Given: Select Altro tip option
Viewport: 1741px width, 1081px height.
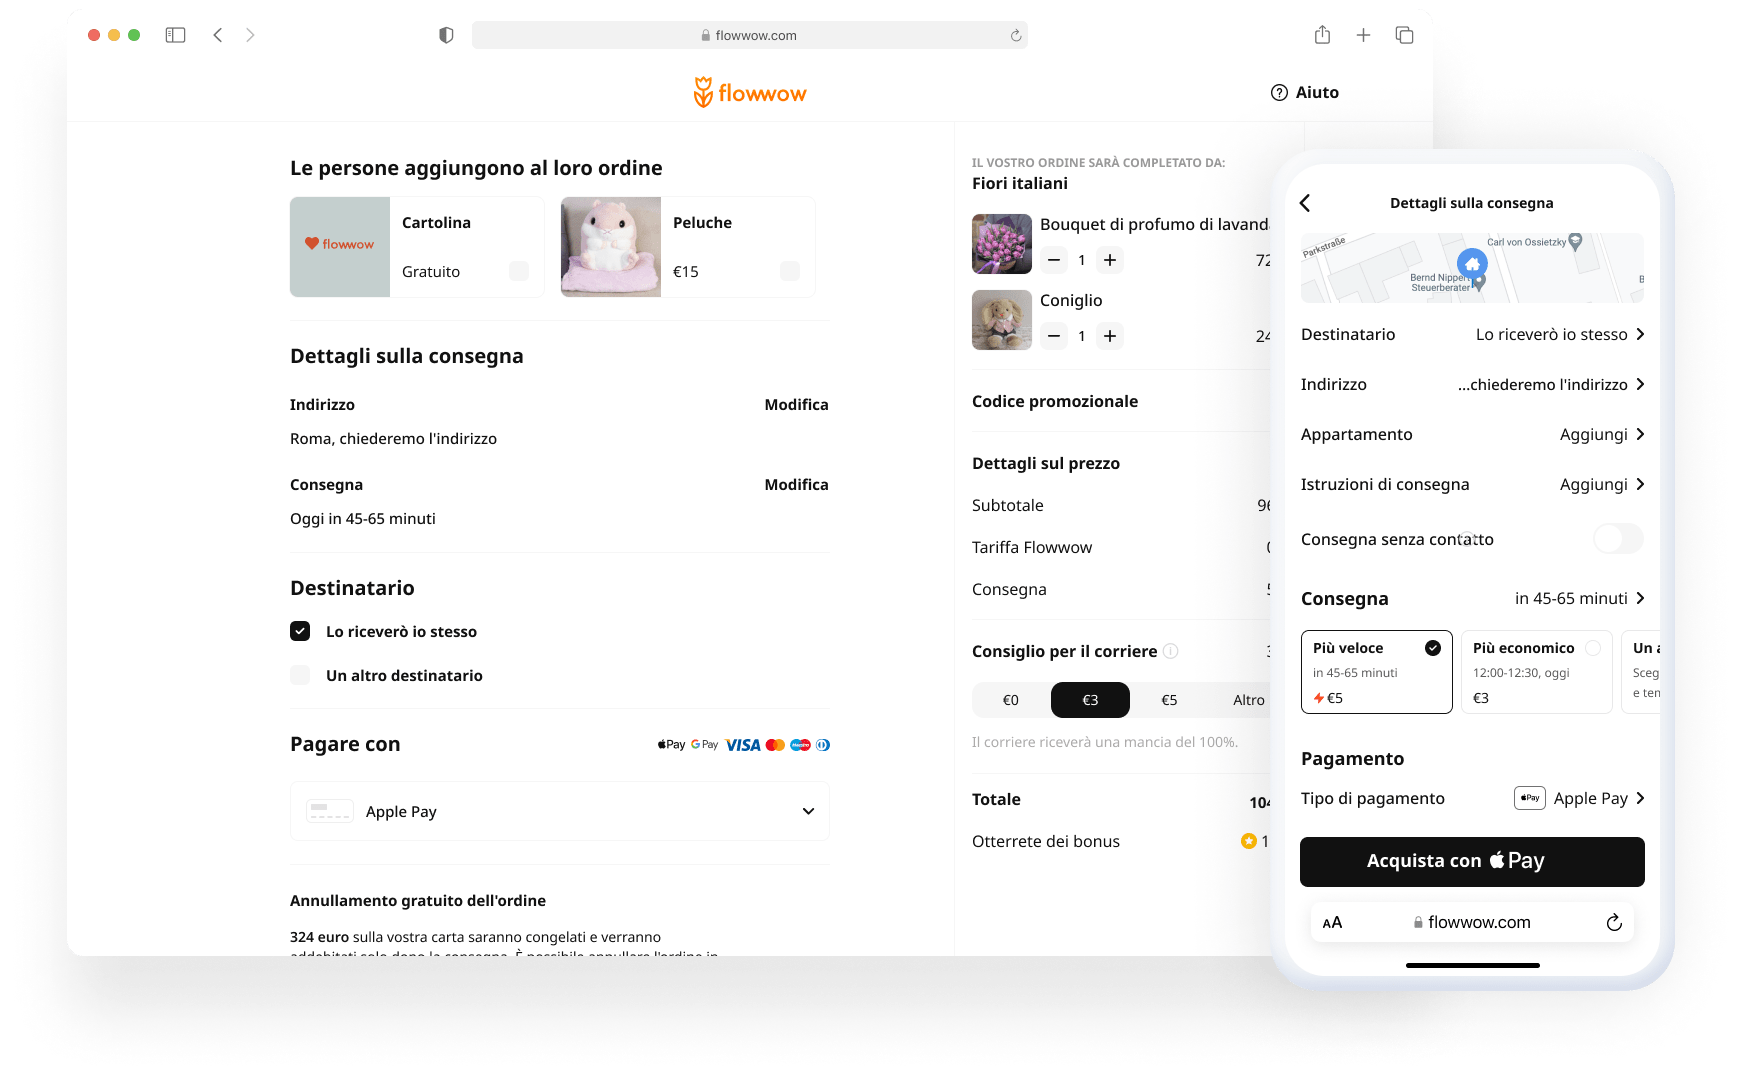Looking at the screenshot, I should [1248, 700].
